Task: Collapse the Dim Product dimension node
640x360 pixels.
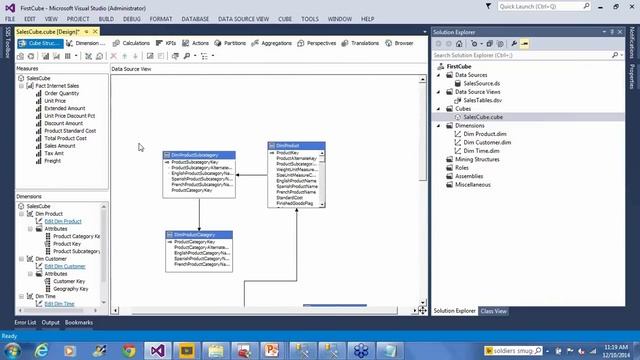Action: [x=21, y=214]
